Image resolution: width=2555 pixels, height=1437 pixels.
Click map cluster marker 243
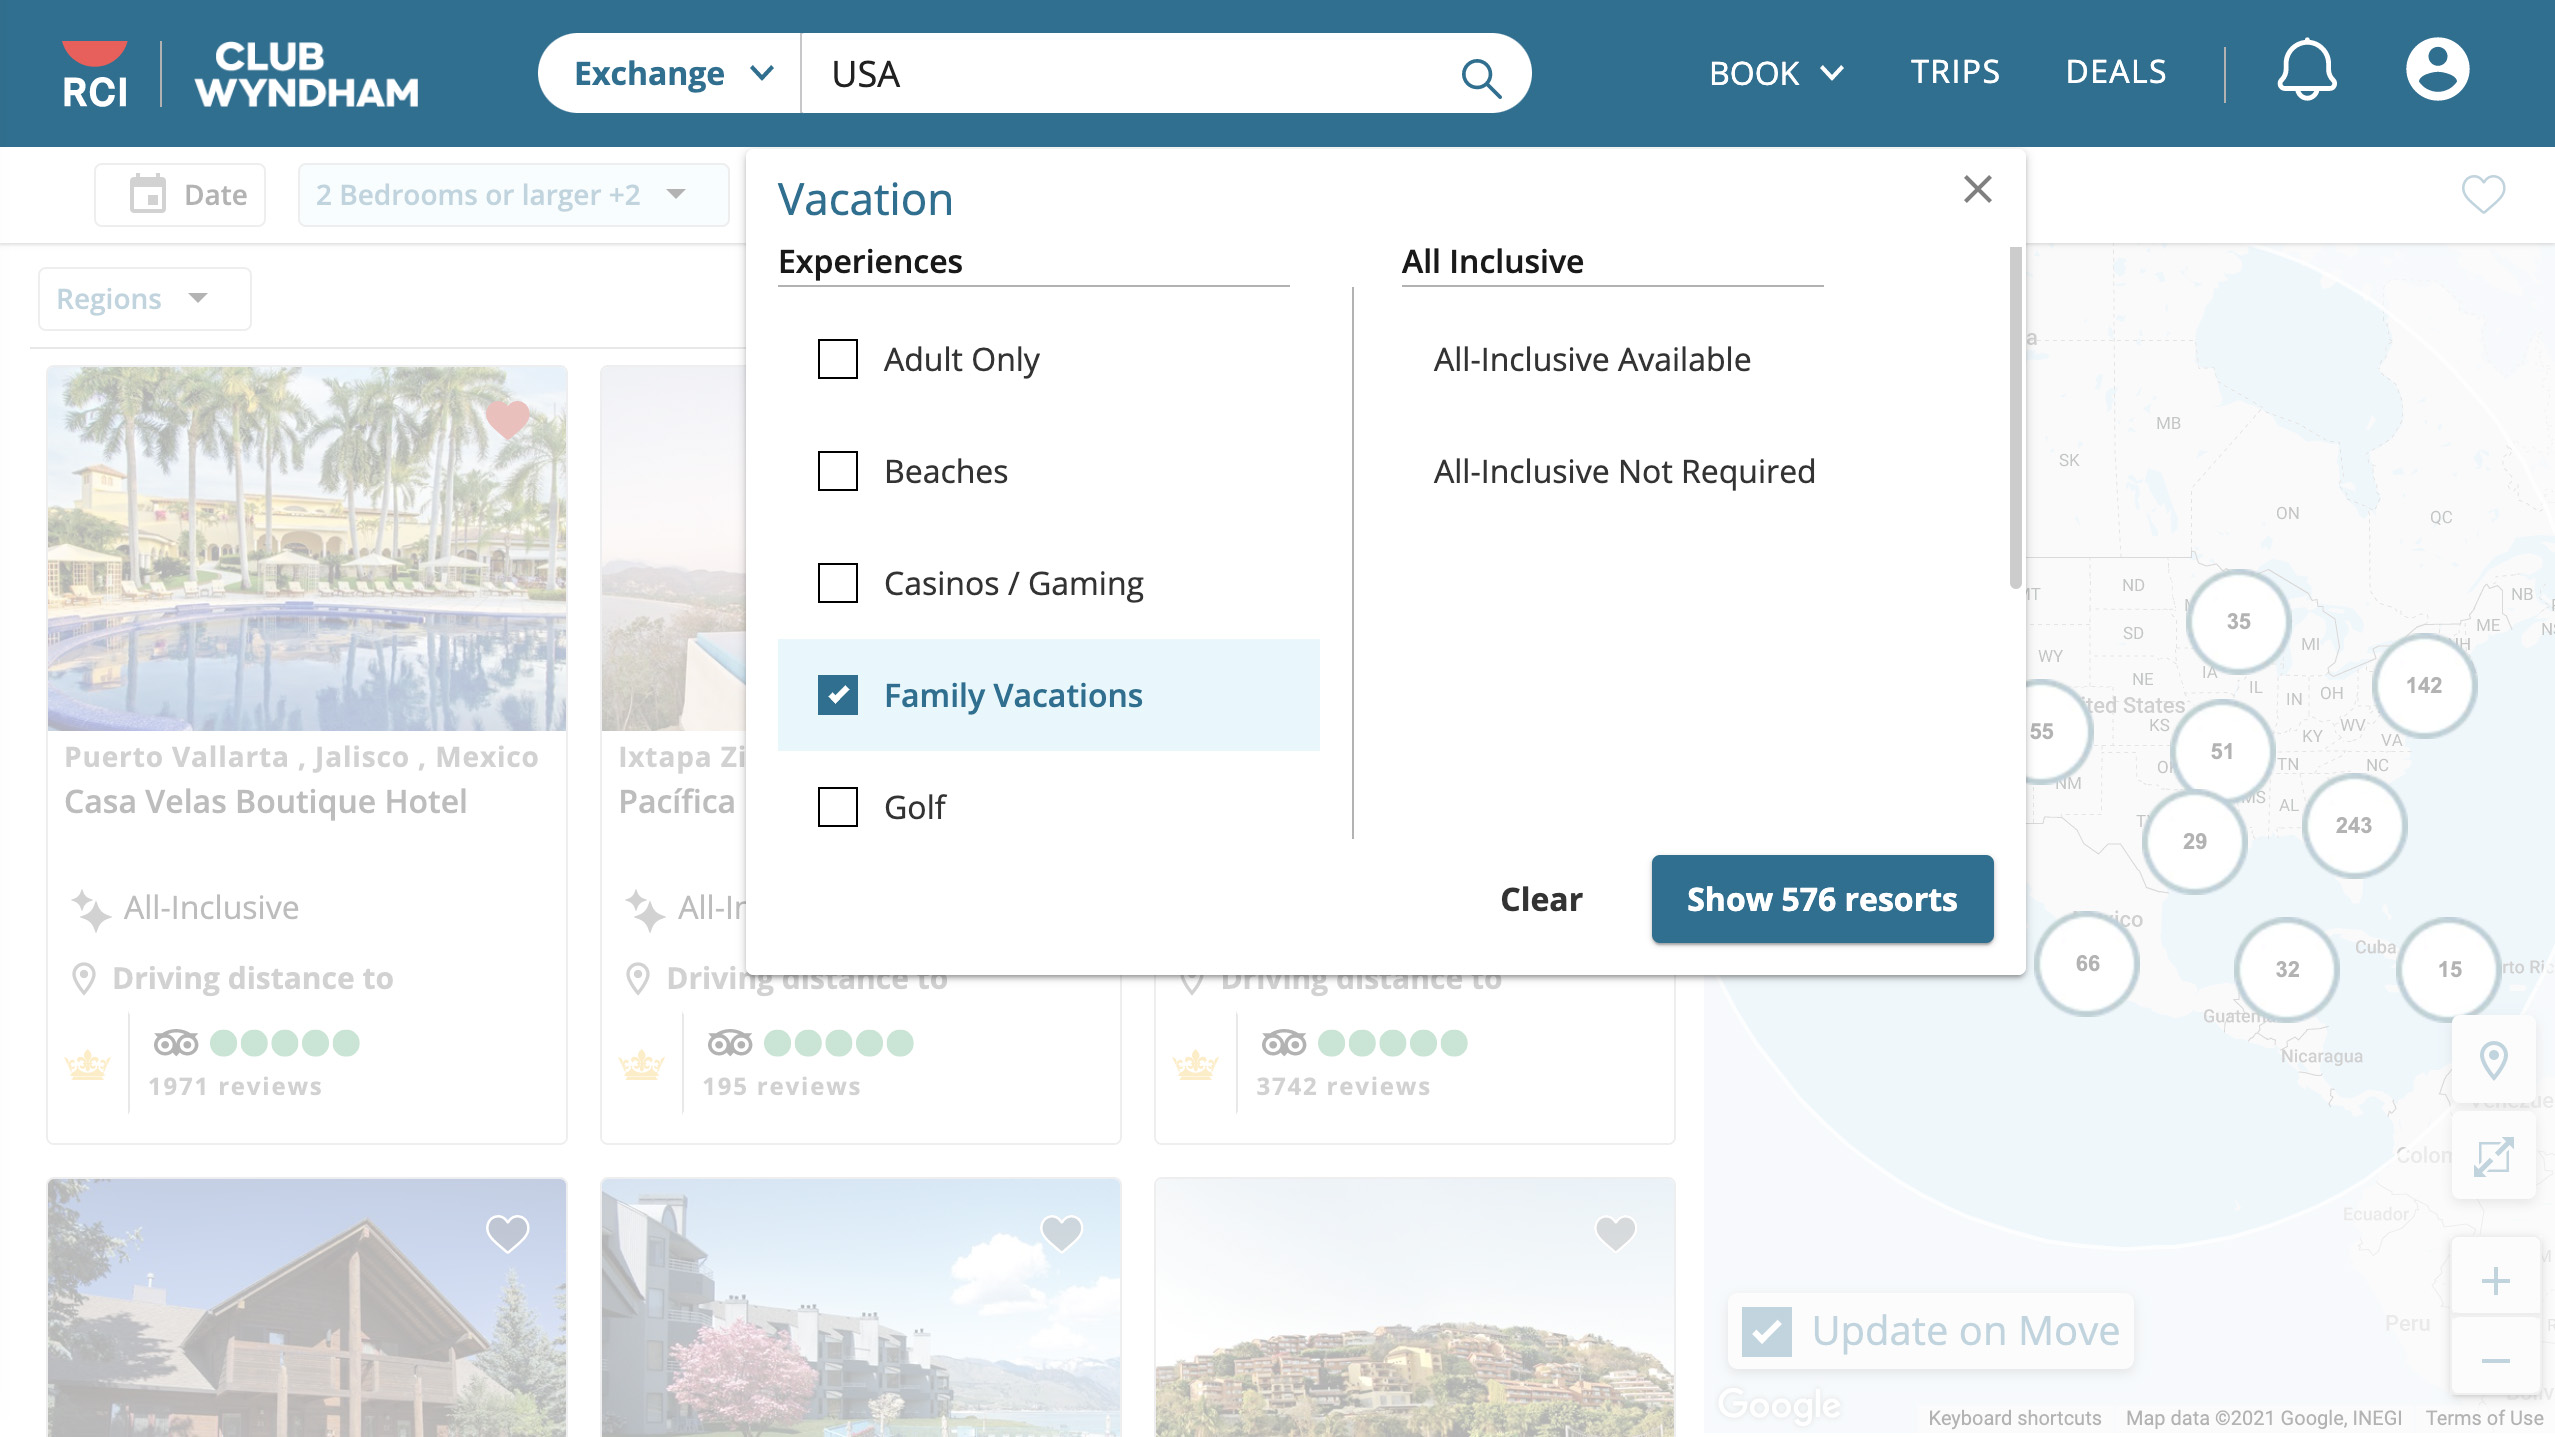(2354, 825)
